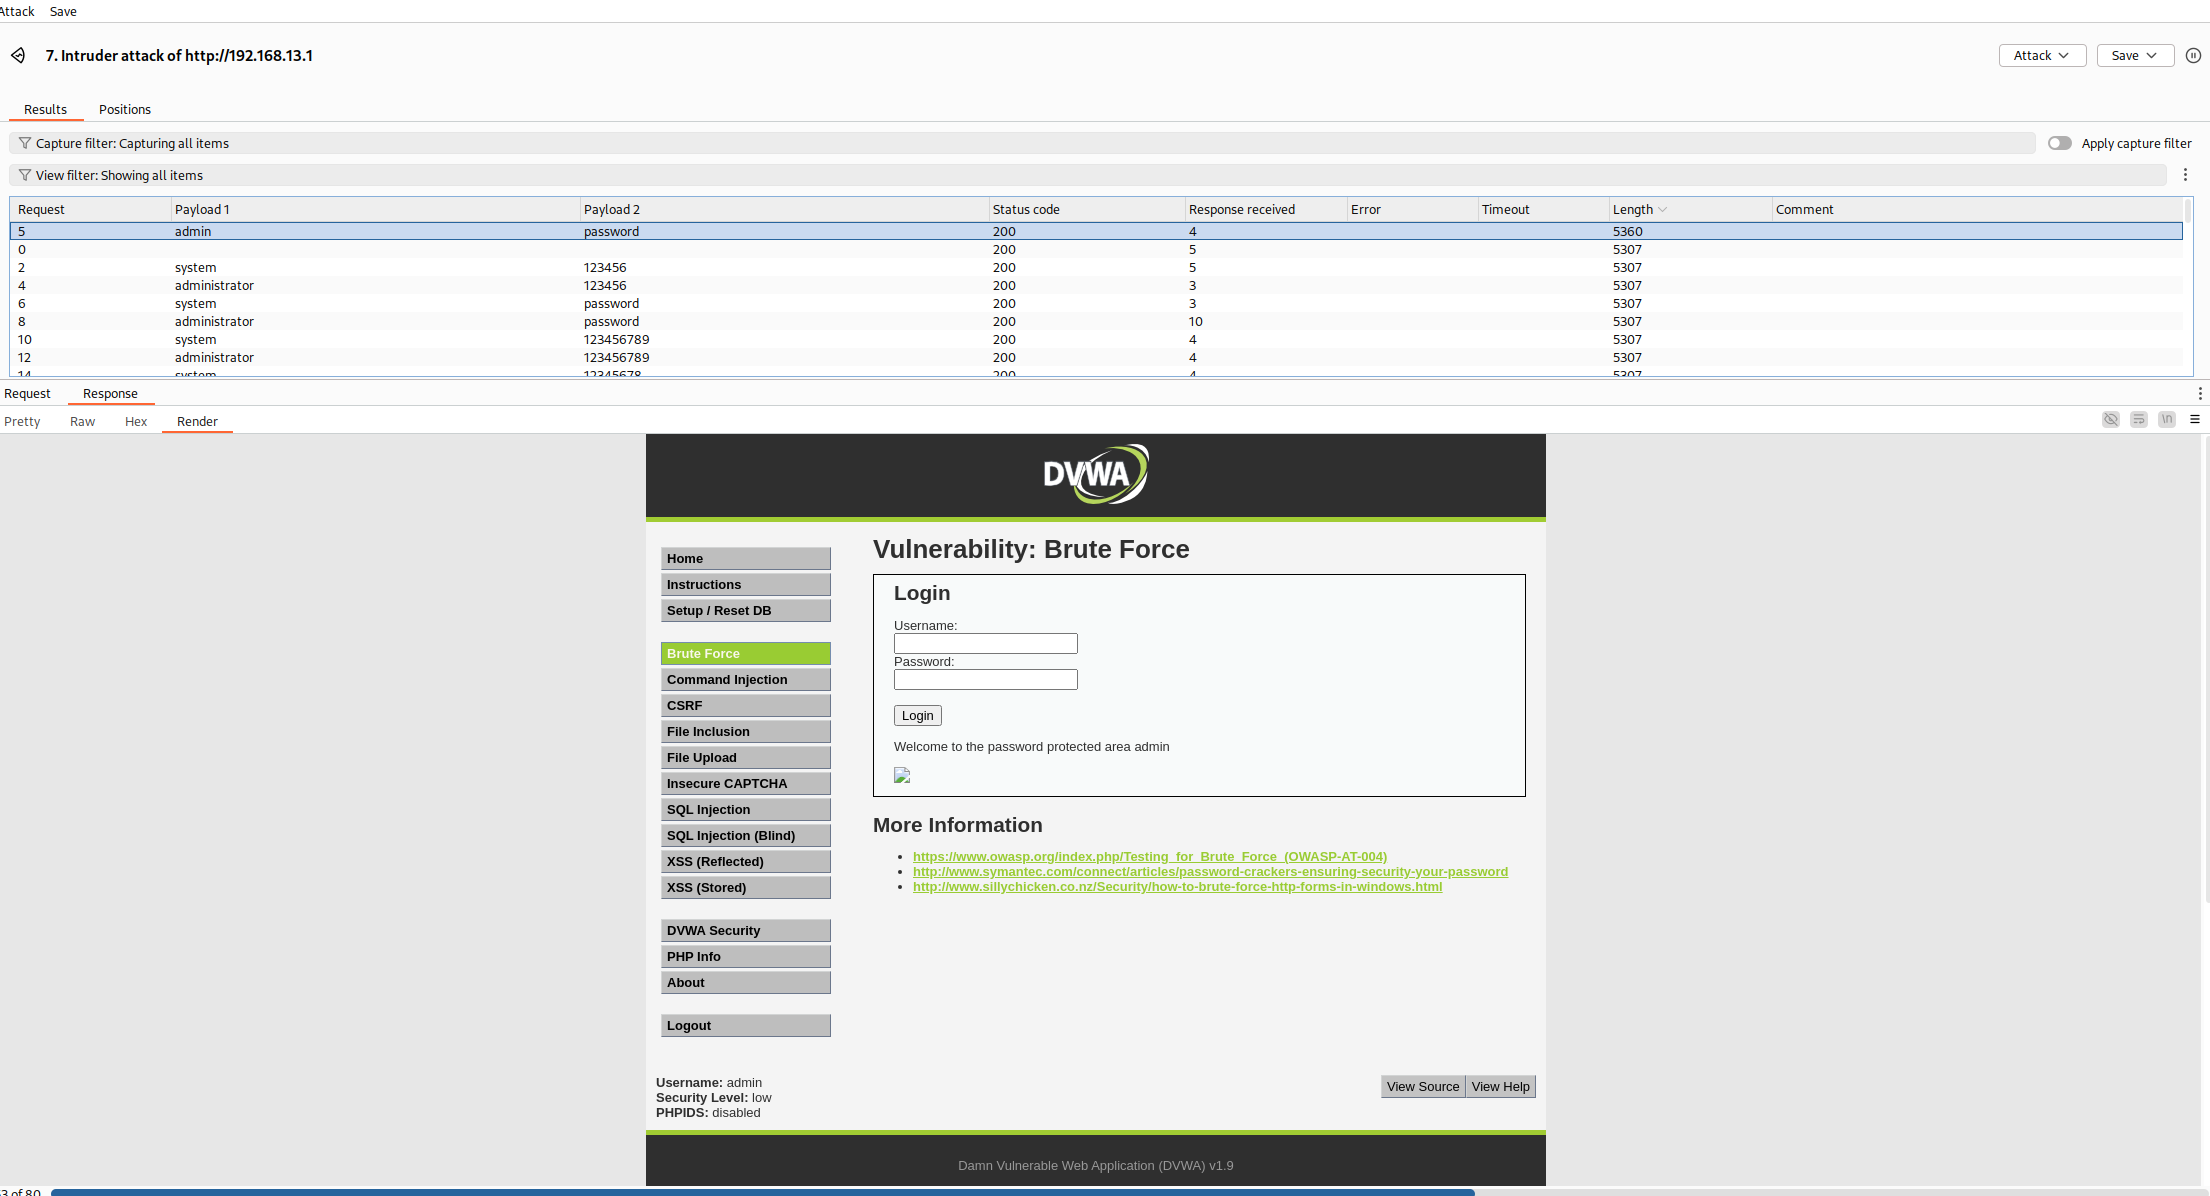Open the response viewer hamburger menu
2210x1196 pixels.
pyautogui.click(x=2195, y=420)
